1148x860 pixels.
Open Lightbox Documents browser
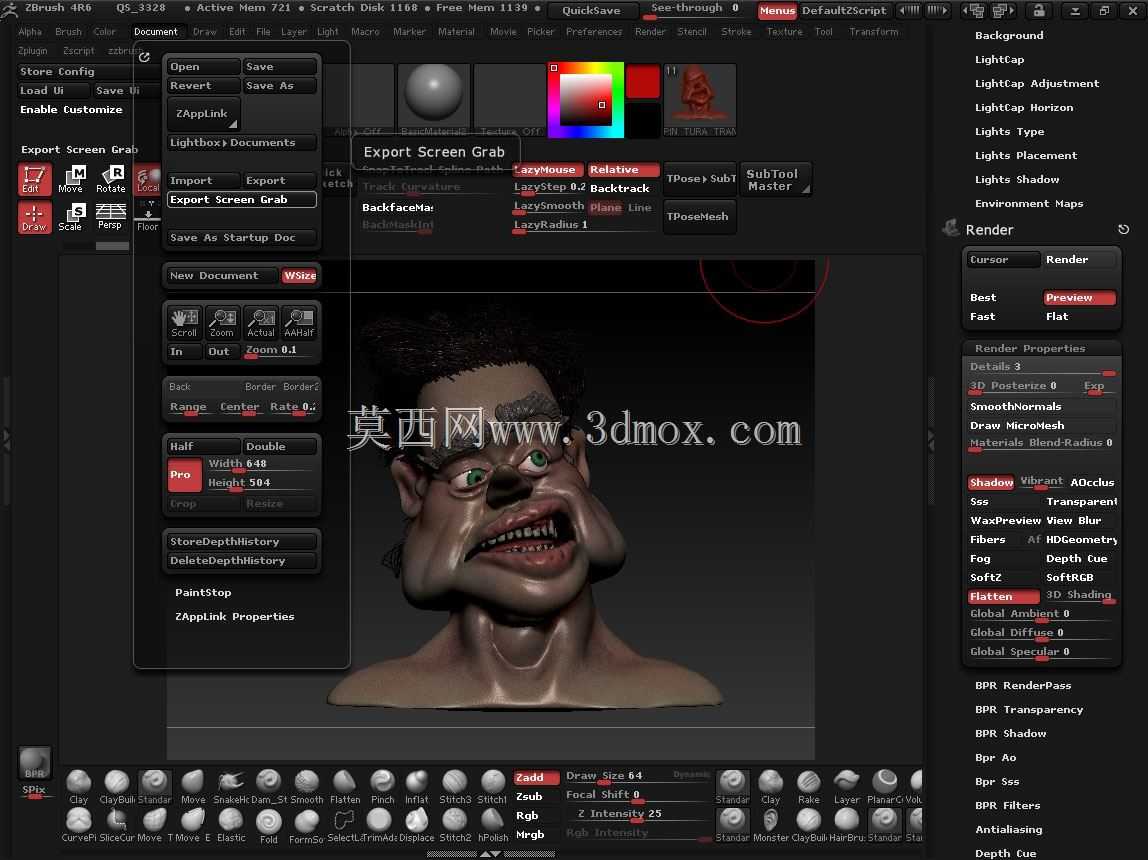point(242,143)
